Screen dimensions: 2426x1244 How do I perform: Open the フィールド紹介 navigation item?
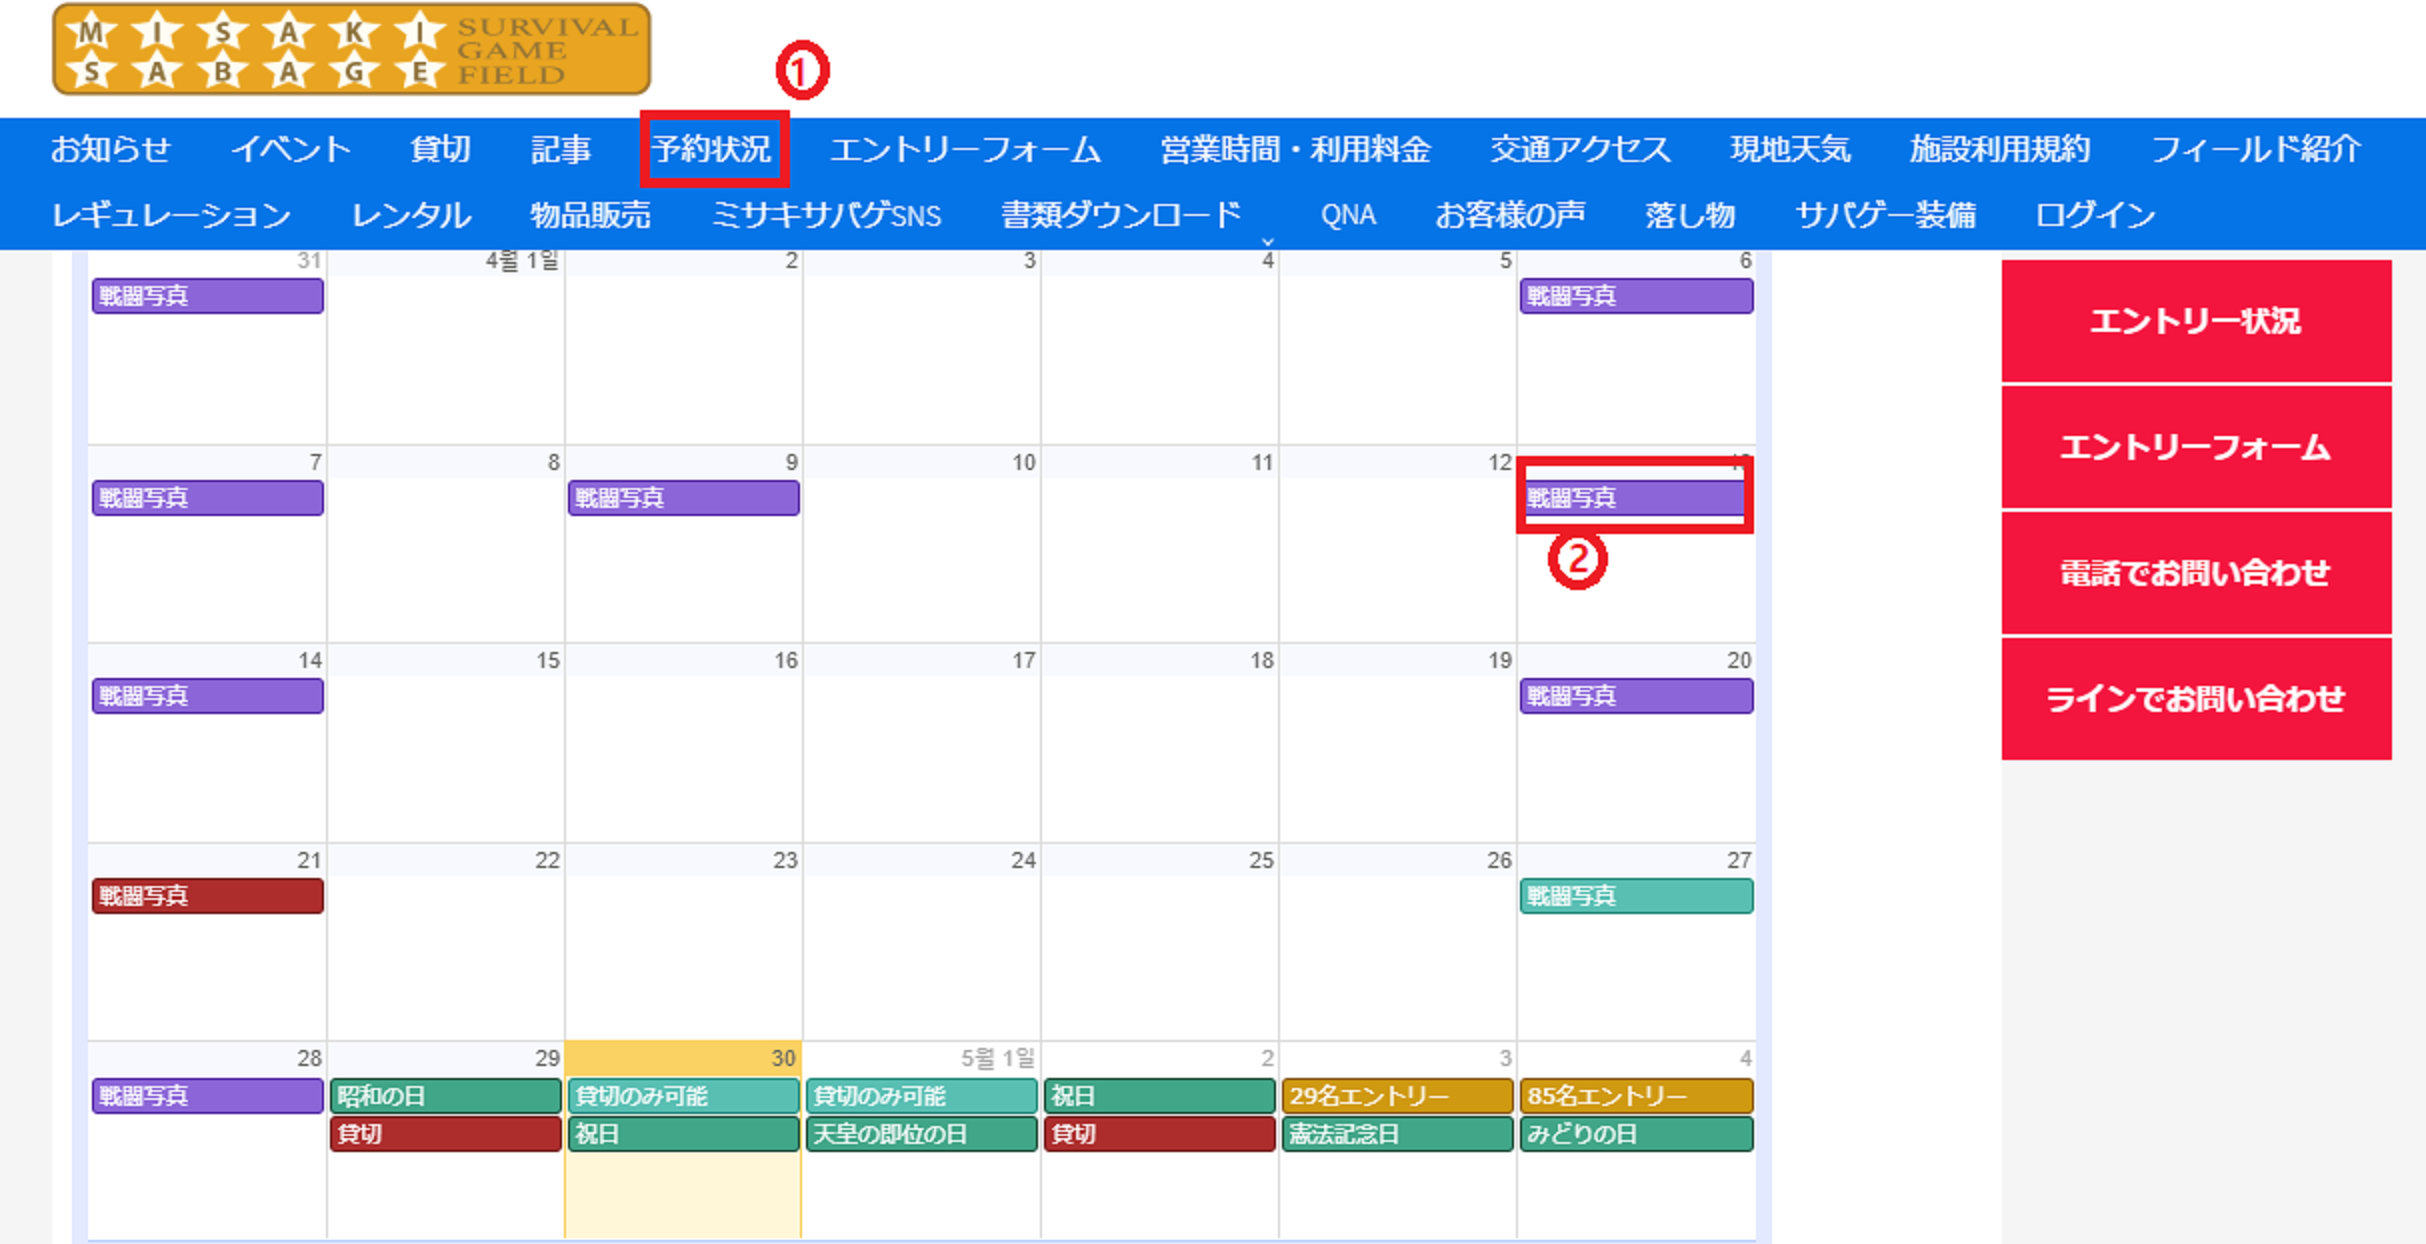point(2256,150)
